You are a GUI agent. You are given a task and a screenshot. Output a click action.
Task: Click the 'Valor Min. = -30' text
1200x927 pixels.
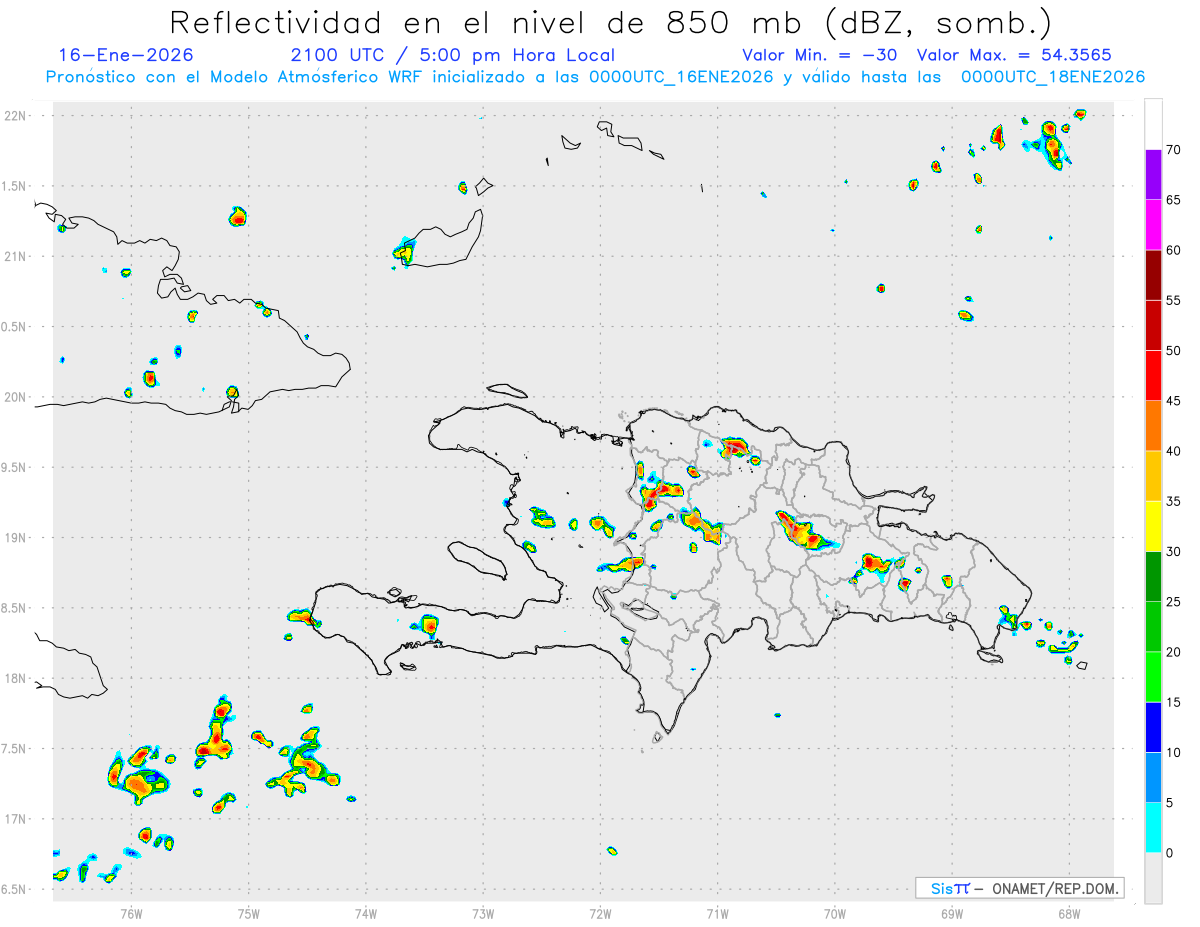coord(819,55)
